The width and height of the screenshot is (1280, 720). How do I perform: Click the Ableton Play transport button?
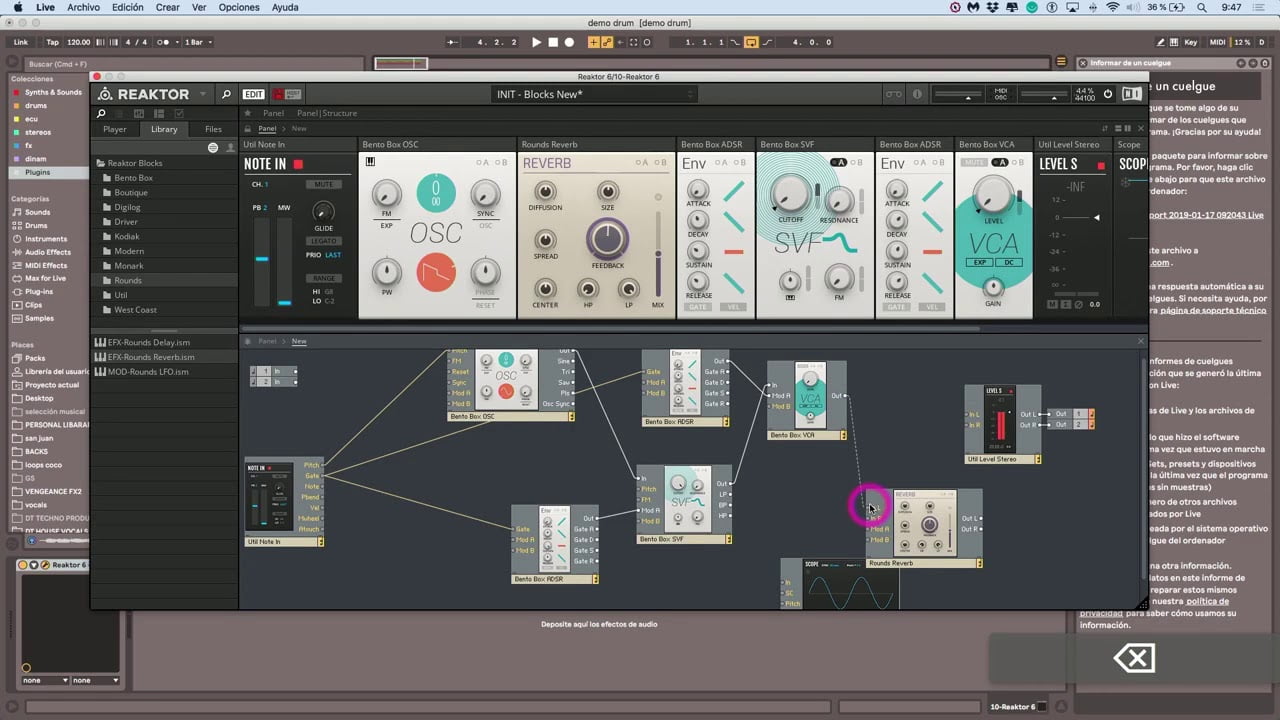[x=536, y=42]
